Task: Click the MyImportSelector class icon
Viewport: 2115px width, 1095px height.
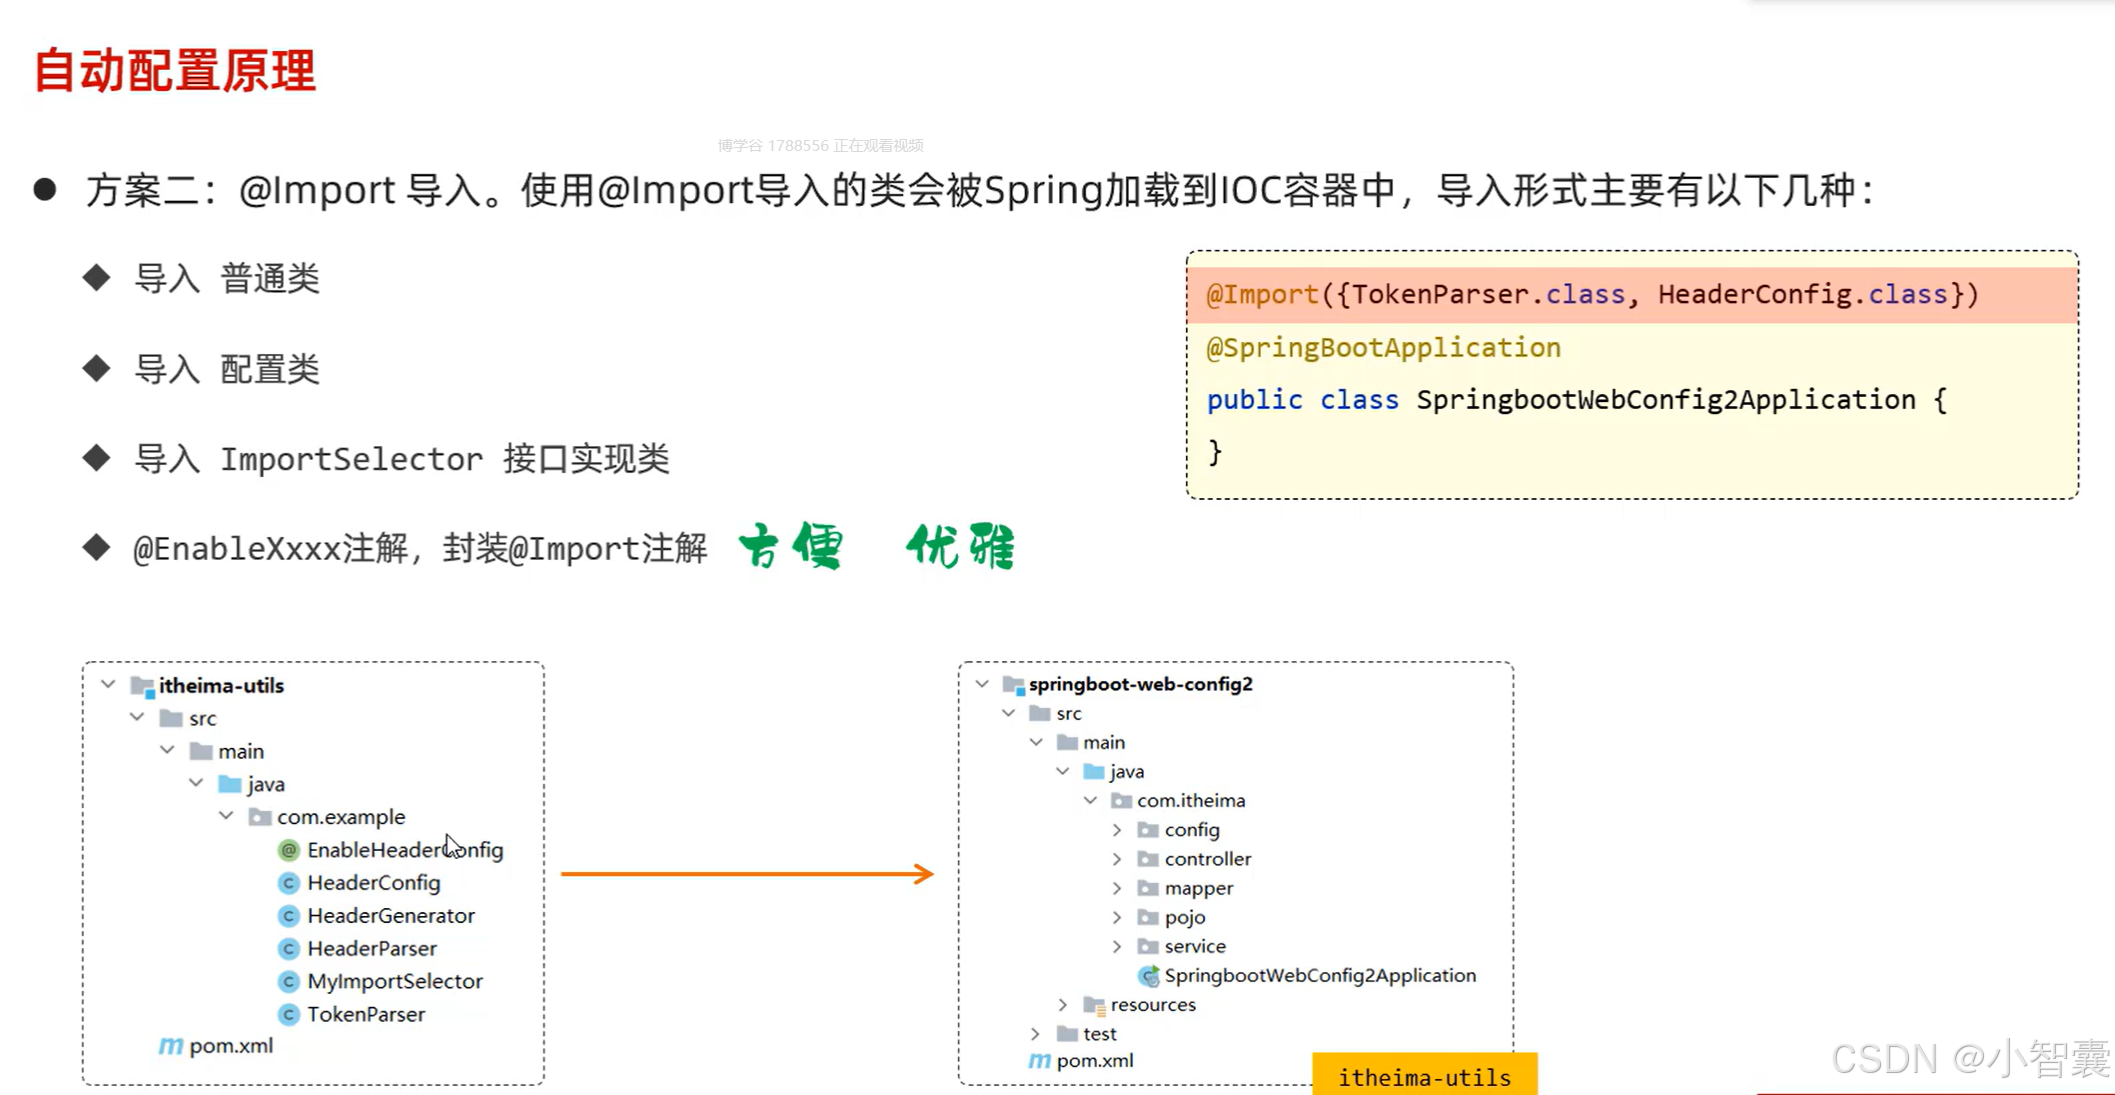Action: pyautogui.click(x=289, y=982)
